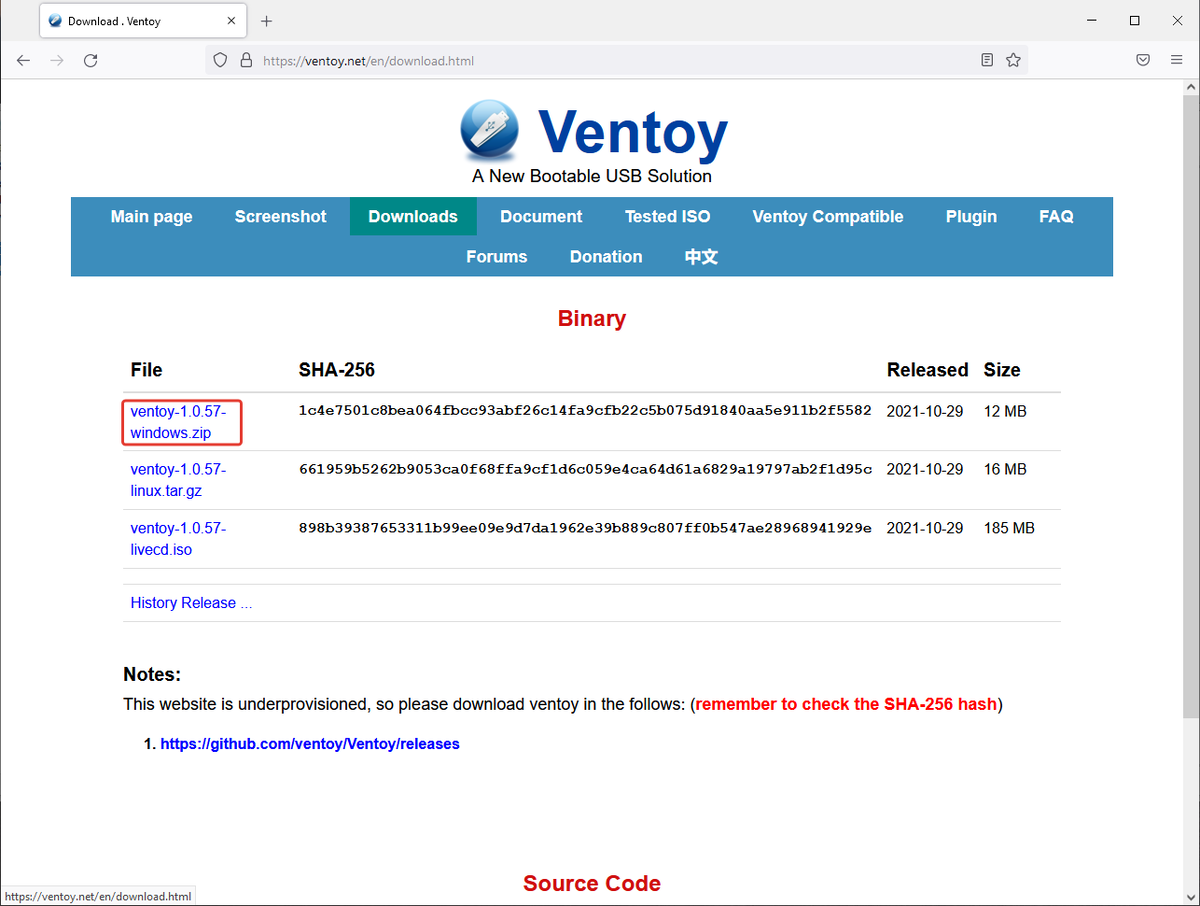Screen dimensions: 1200x906
Task: Open the History Release link
Action: [191, 603]
